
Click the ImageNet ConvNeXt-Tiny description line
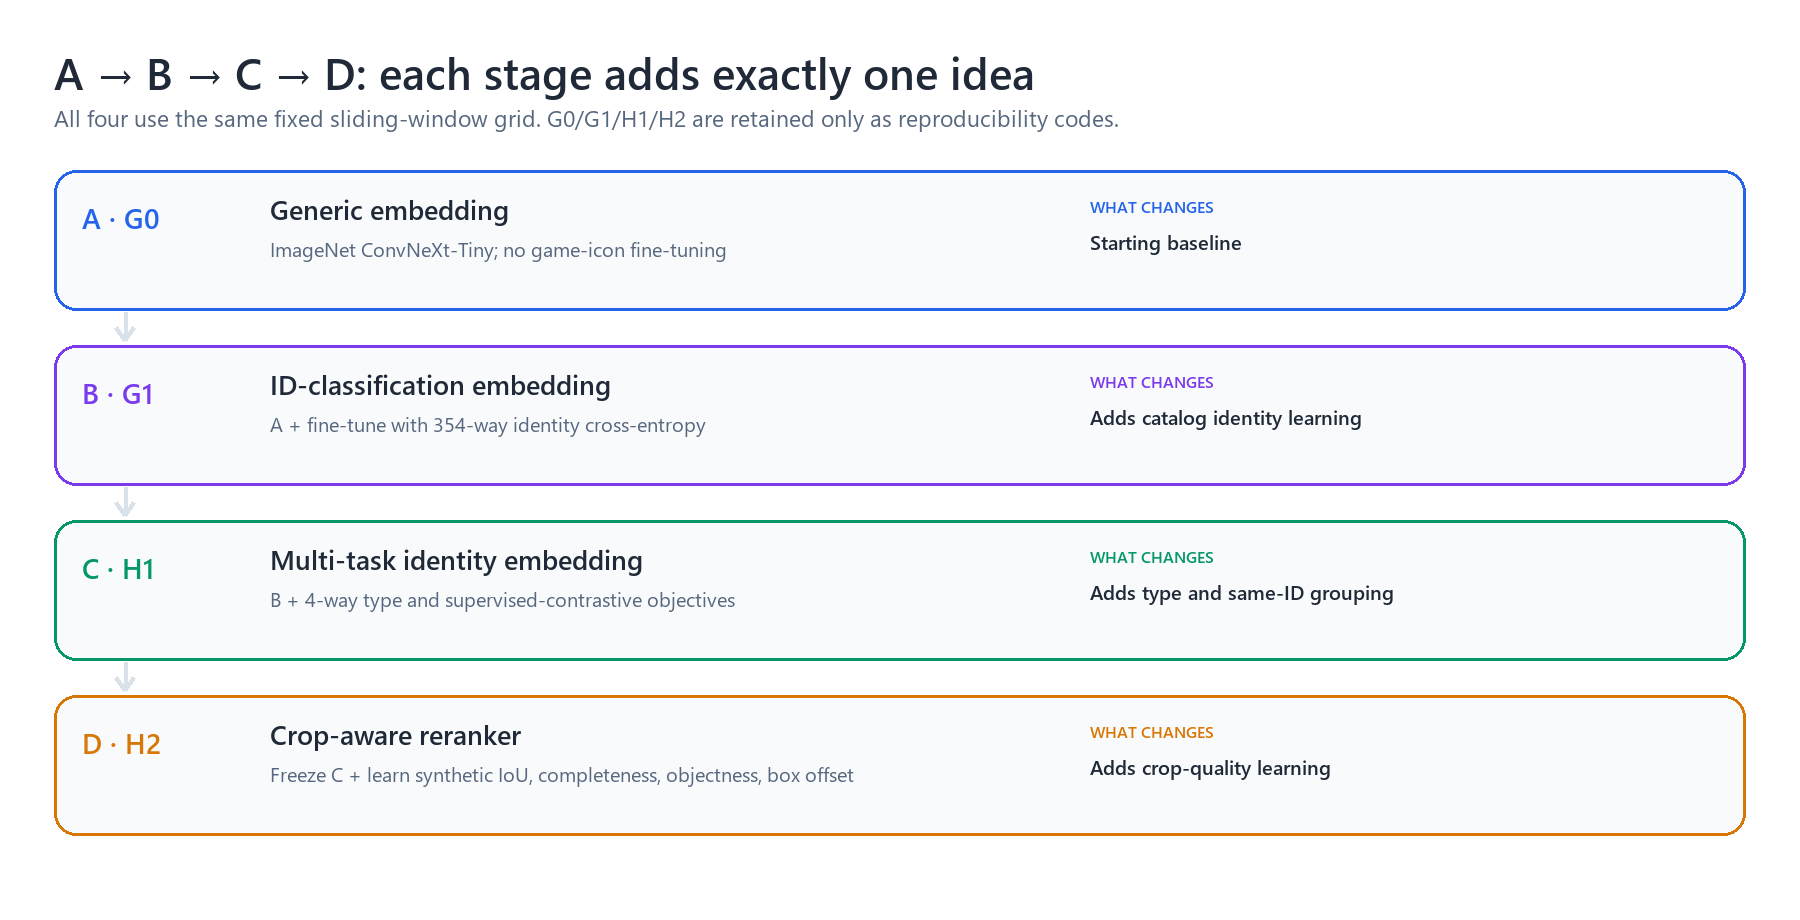click(x=498, y=250)
